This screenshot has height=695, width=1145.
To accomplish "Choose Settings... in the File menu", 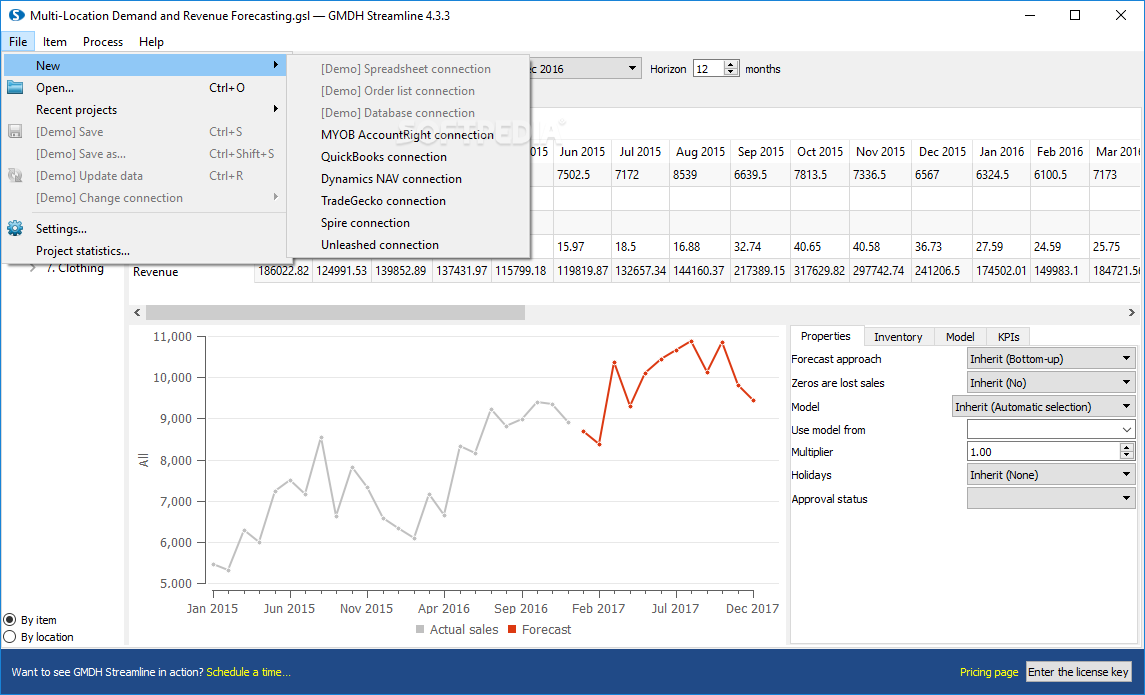I will click(146, 229).
